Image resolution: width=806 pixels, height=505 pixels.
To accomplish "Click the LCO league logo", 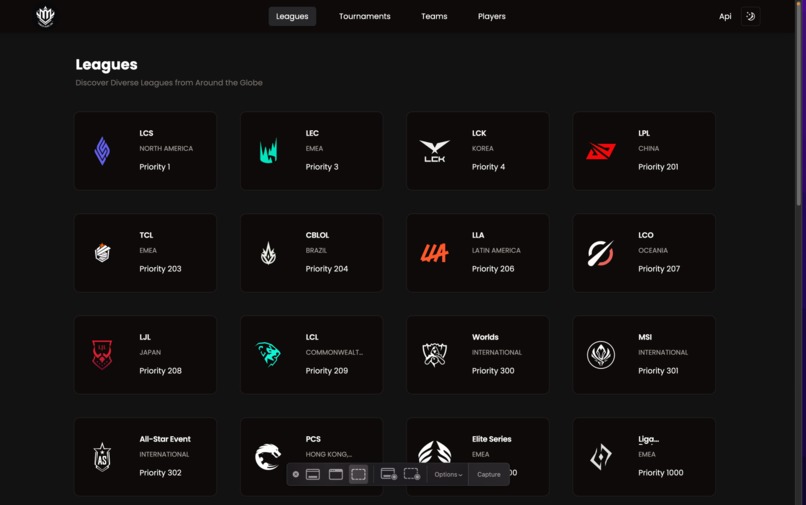I will click(x=601, y=252).
